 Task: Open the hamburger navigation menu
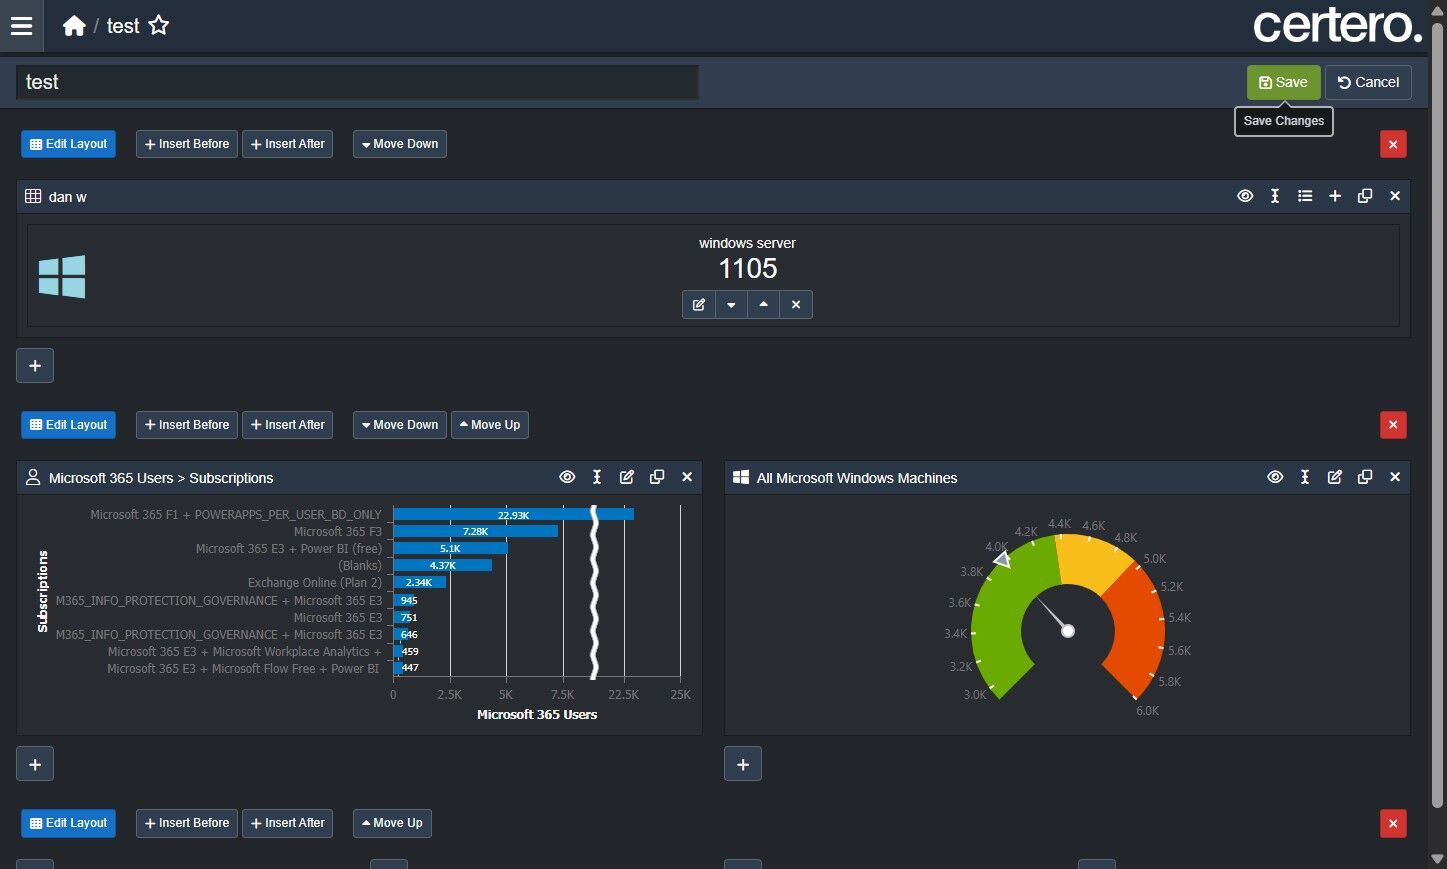pyautogui.click(x=21, y=26)
